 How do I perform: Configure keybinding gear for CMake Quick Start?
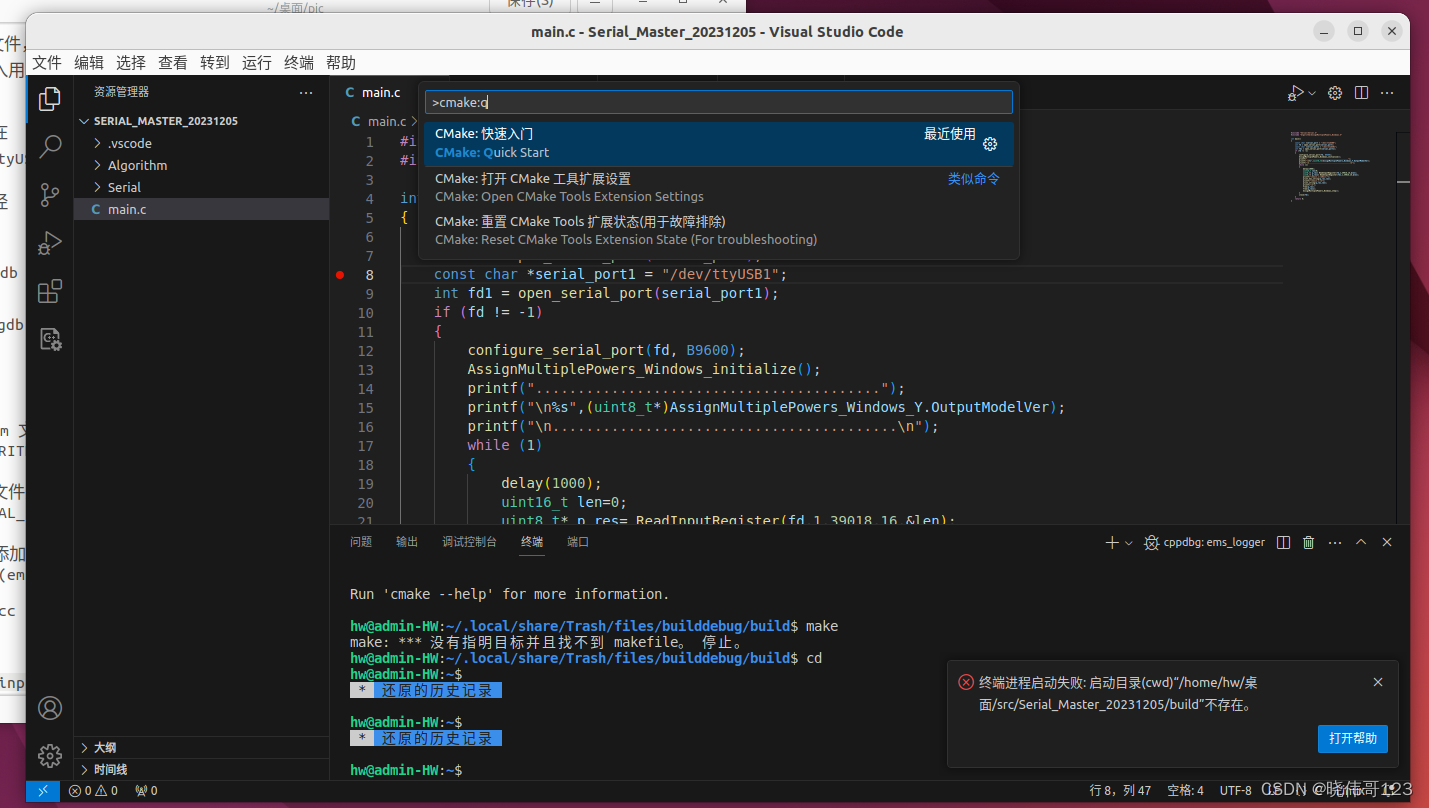click(x=990, y=144)
